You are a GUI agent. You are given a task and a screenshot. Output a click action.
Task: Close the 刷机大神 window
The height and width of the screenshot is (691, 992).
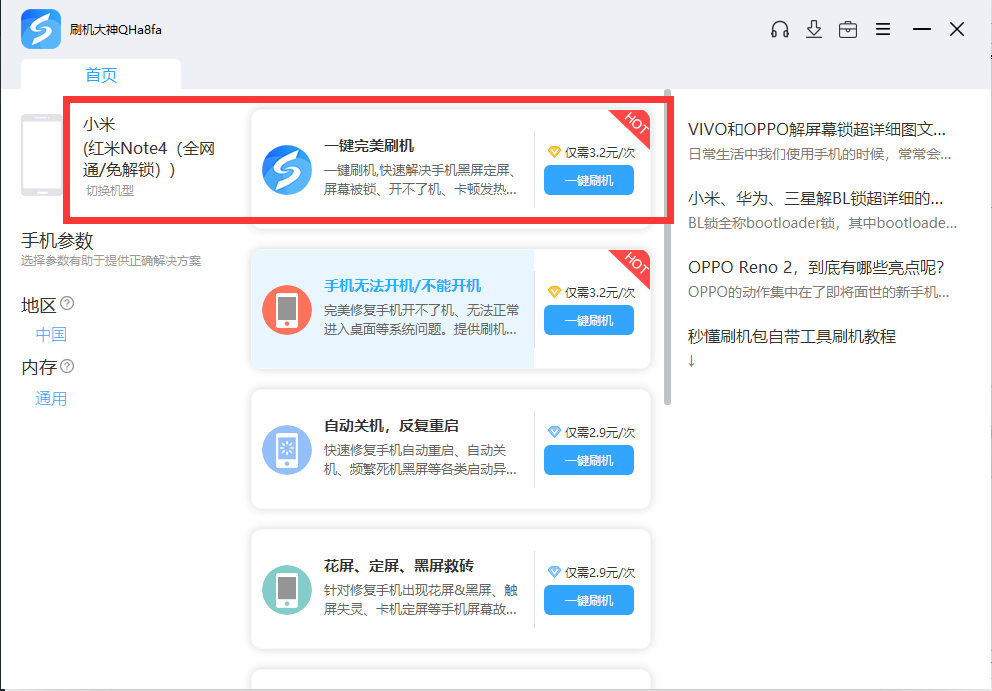957,29
